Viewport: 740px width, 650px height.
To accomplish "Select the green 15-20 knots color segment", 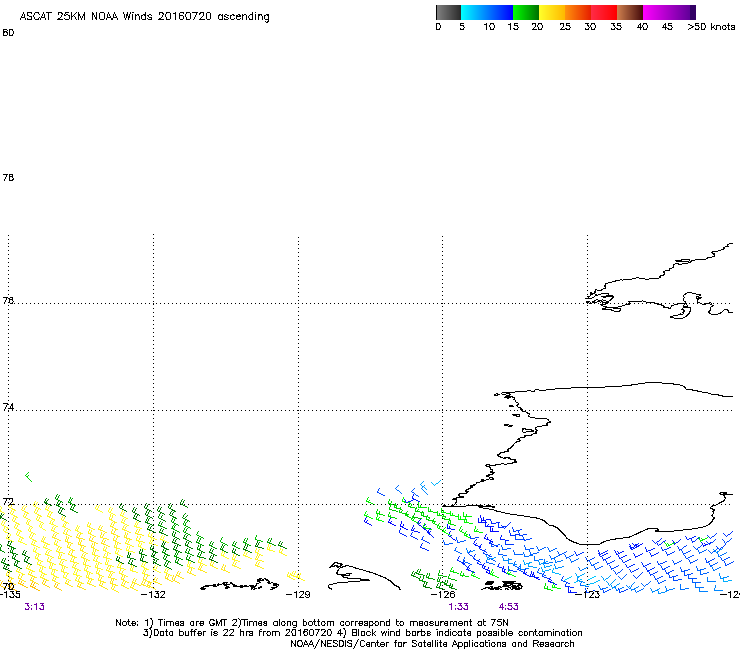I will (526, 12).
